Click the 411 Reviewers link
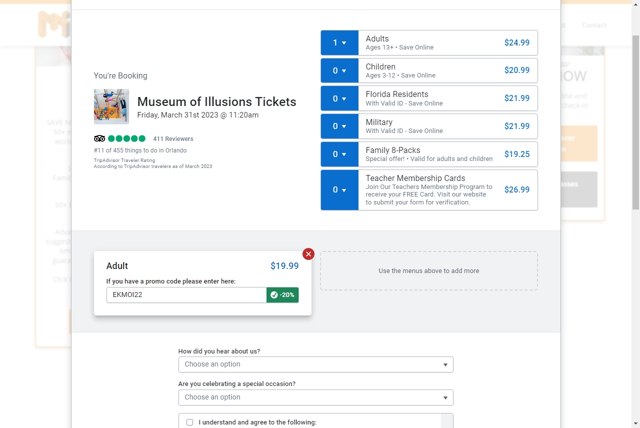This screenshot has height=428, width=640. point(173,139)
